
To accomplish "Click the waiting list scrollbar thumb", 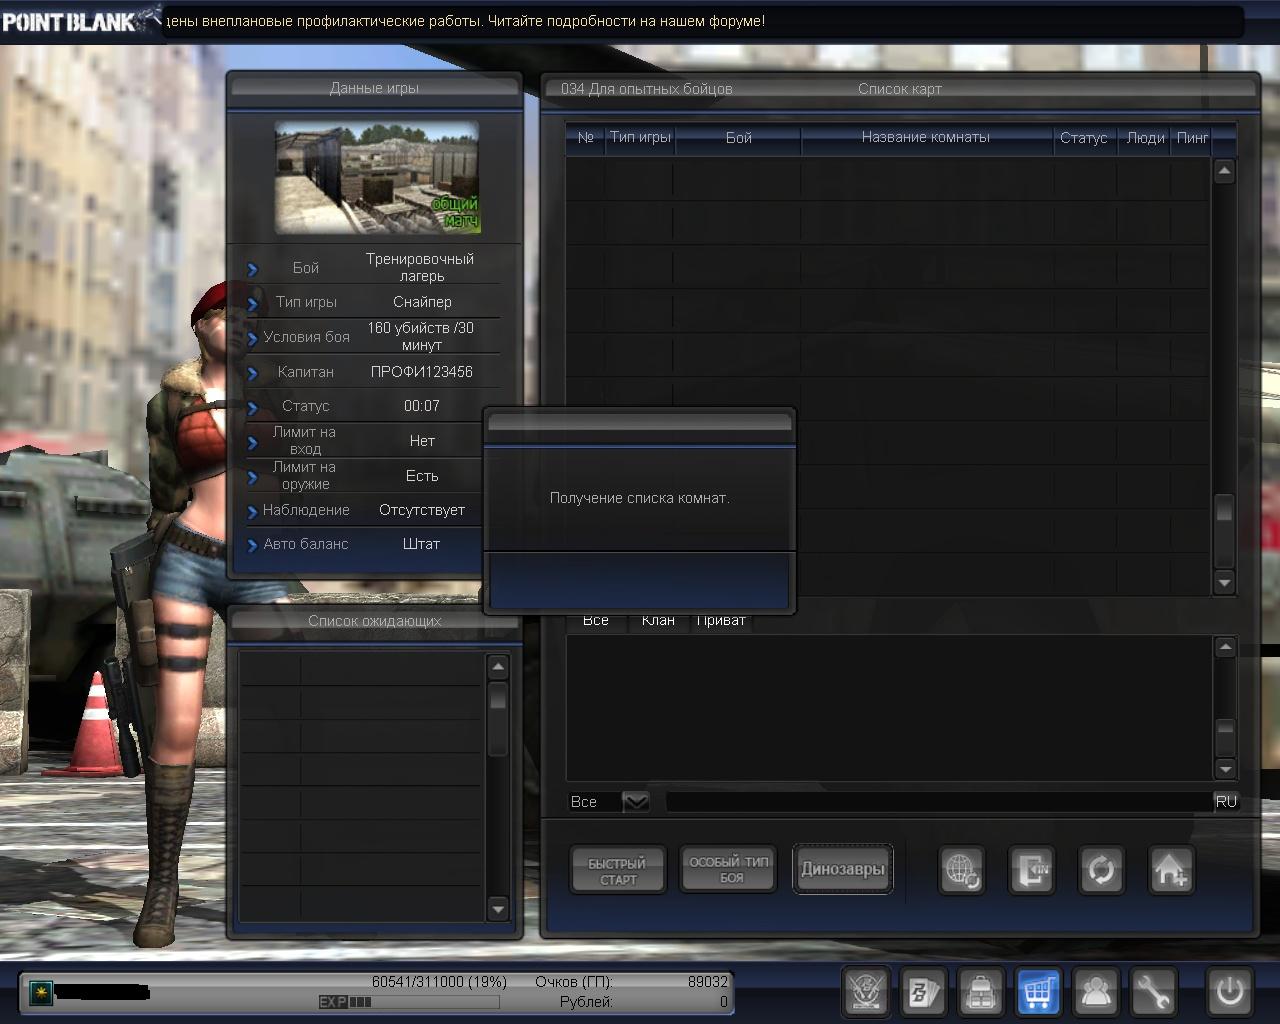I will point(498,696).
